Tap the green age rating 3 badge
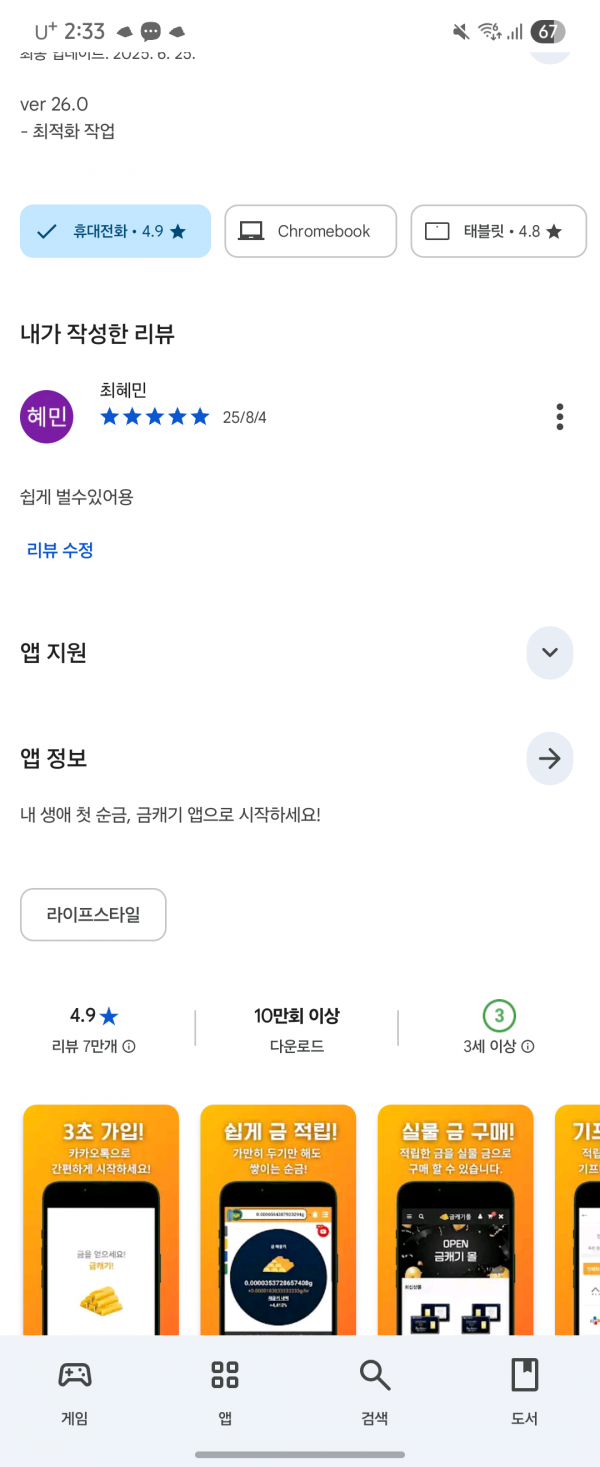This screenshot has height=1467, width=600. point(499,1017)
